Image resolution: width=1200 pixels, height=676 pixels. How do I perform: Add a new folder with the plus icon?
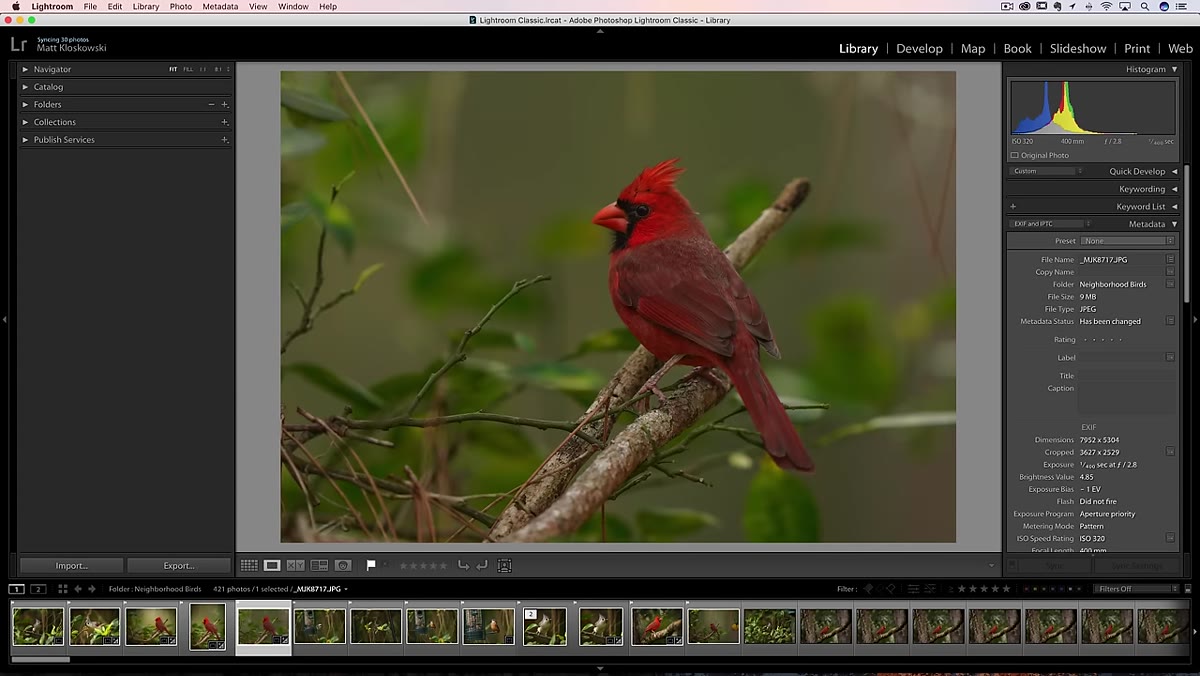point(224,104)
